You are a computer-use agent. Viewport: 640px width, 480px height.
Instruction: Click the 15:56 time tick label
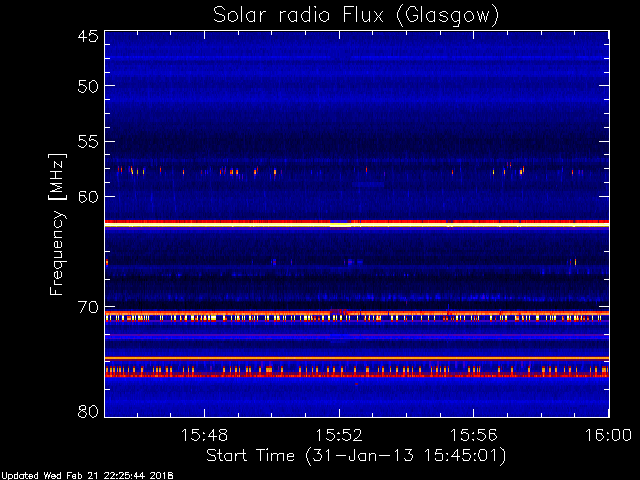tap(473, 435)
